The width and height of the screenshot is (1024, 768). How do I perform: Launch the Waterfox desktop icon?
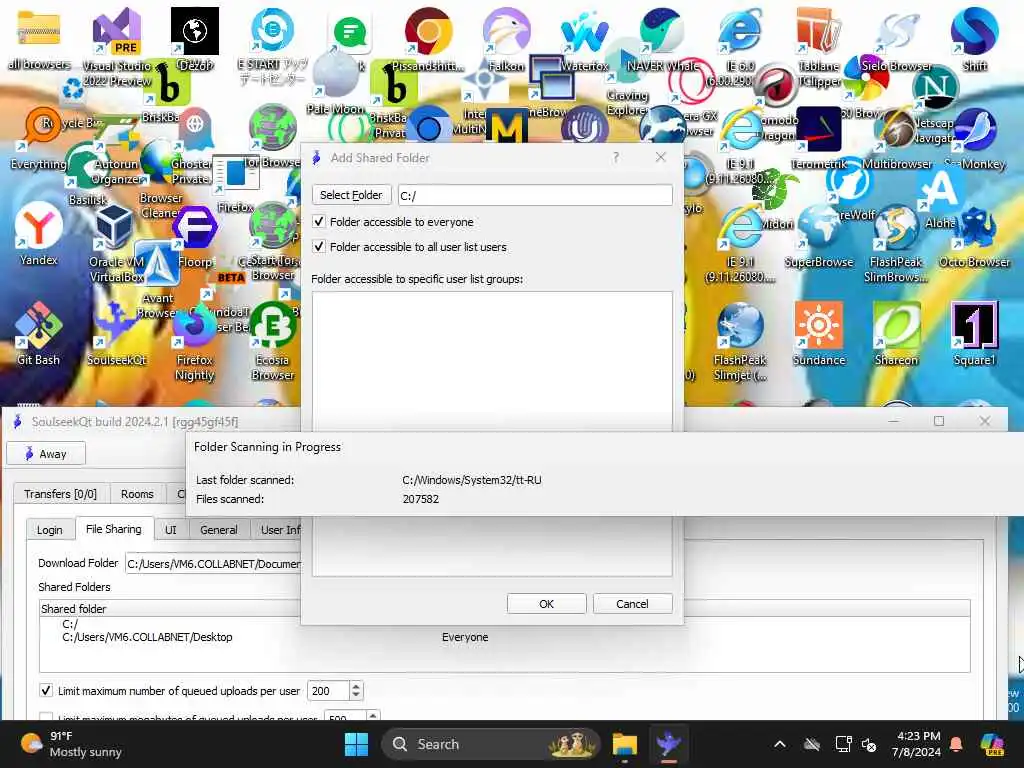pos(584,38)
